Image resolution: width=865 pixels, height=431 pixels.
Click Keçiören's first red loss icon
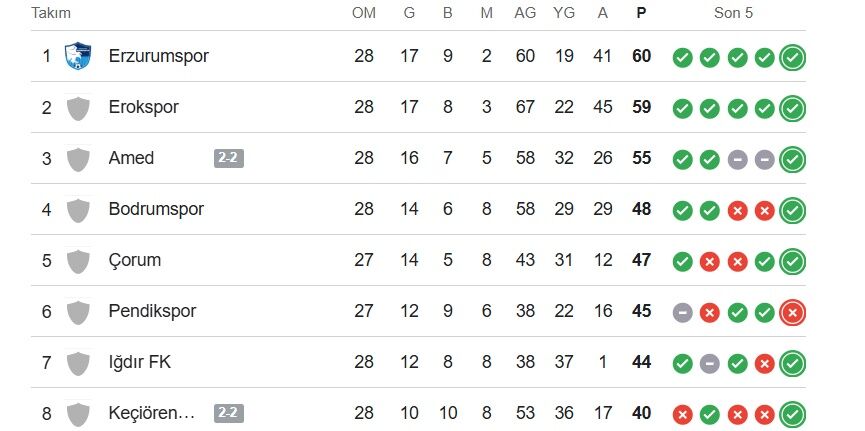tap(683, 414)
